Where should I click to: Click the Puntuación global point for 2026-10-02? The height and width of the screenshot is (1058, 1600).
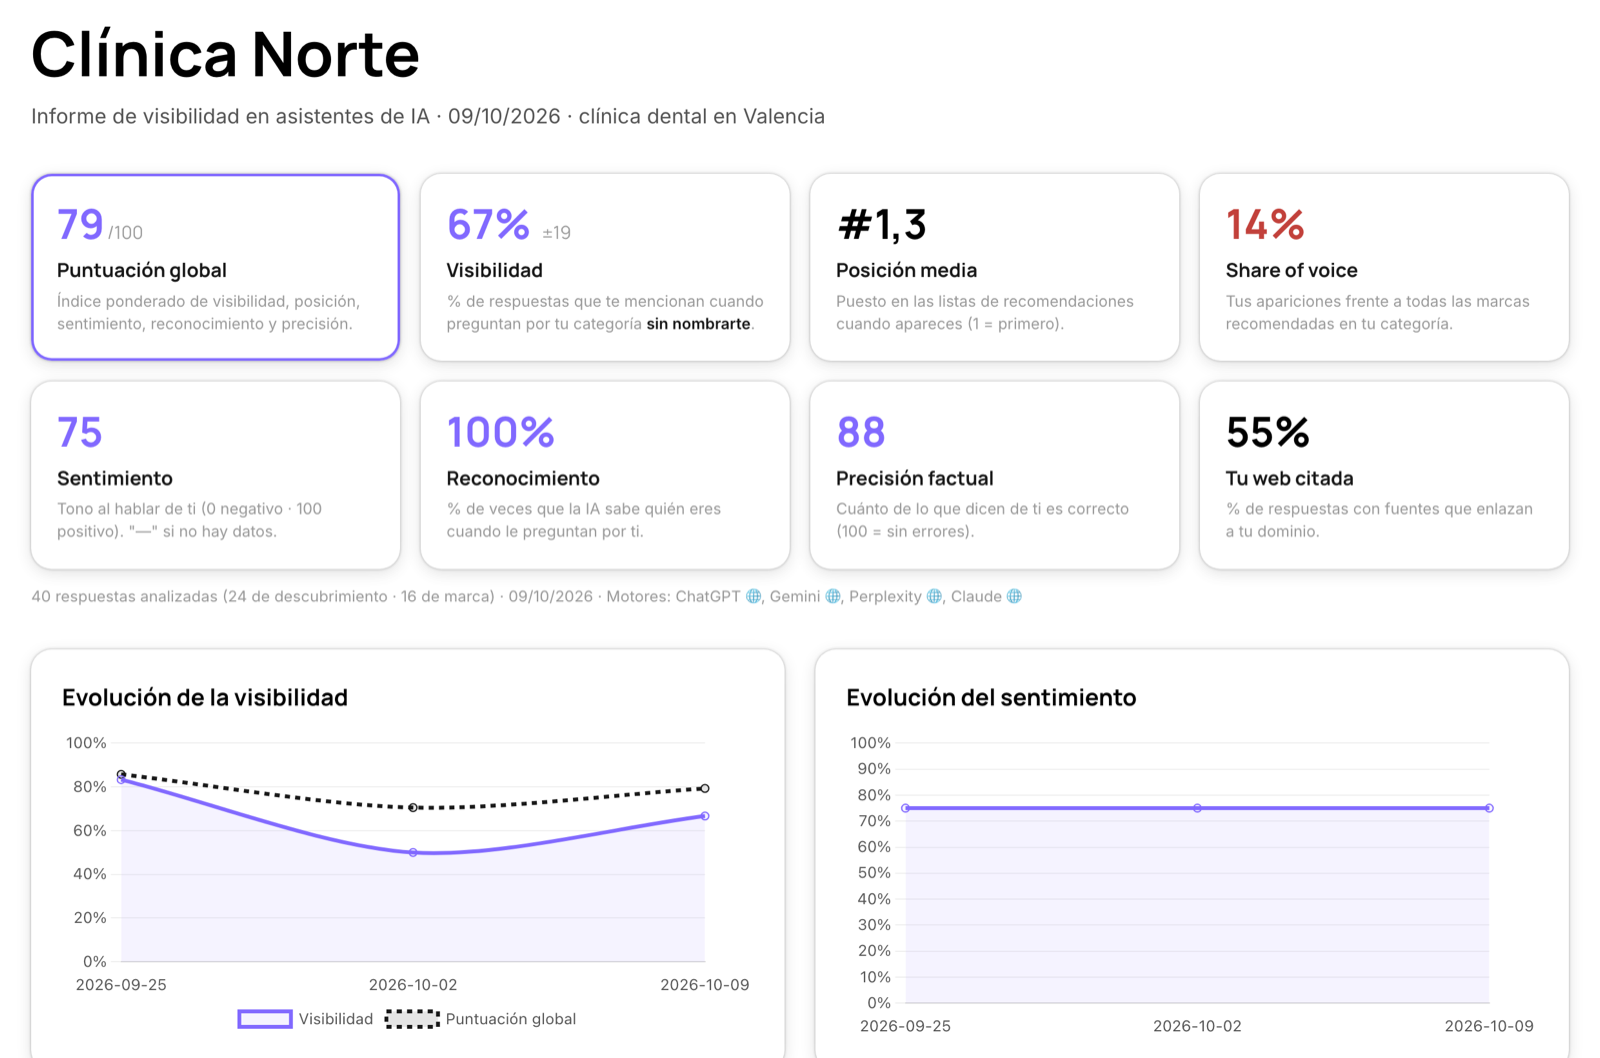coord(413,808)
